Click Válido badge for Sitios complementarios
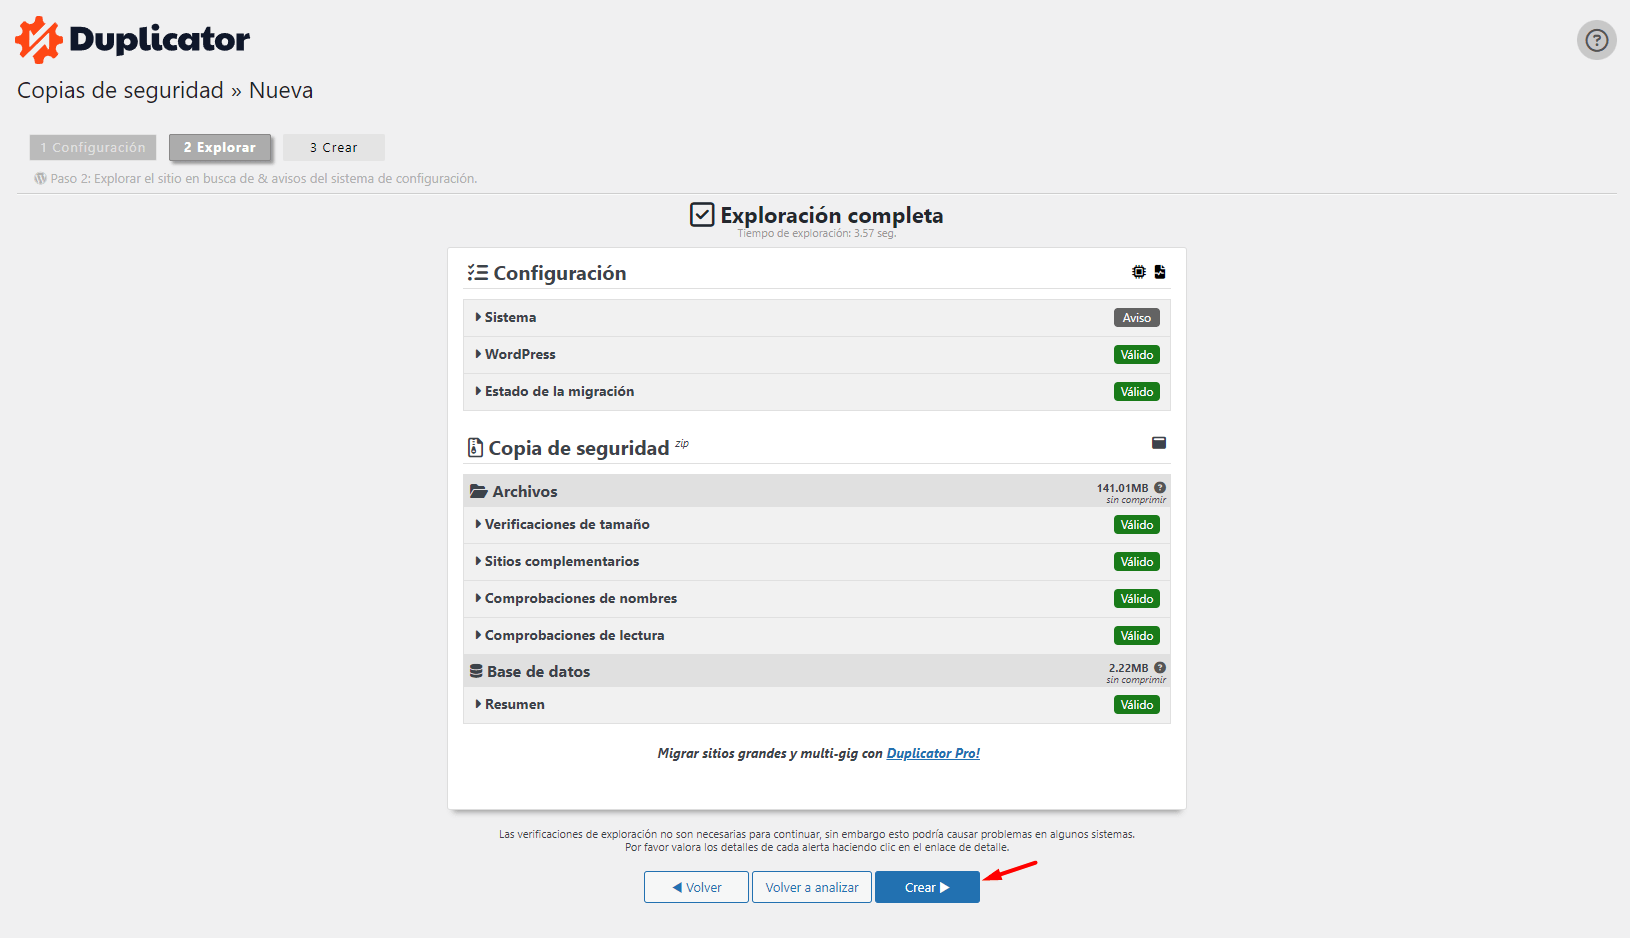 click(x=1137, y=562)
